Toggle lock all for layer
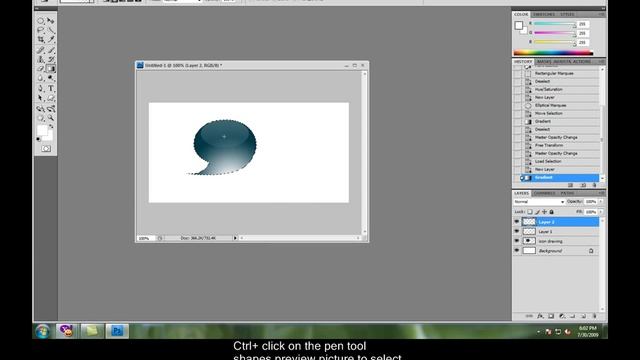 point(551,212)
